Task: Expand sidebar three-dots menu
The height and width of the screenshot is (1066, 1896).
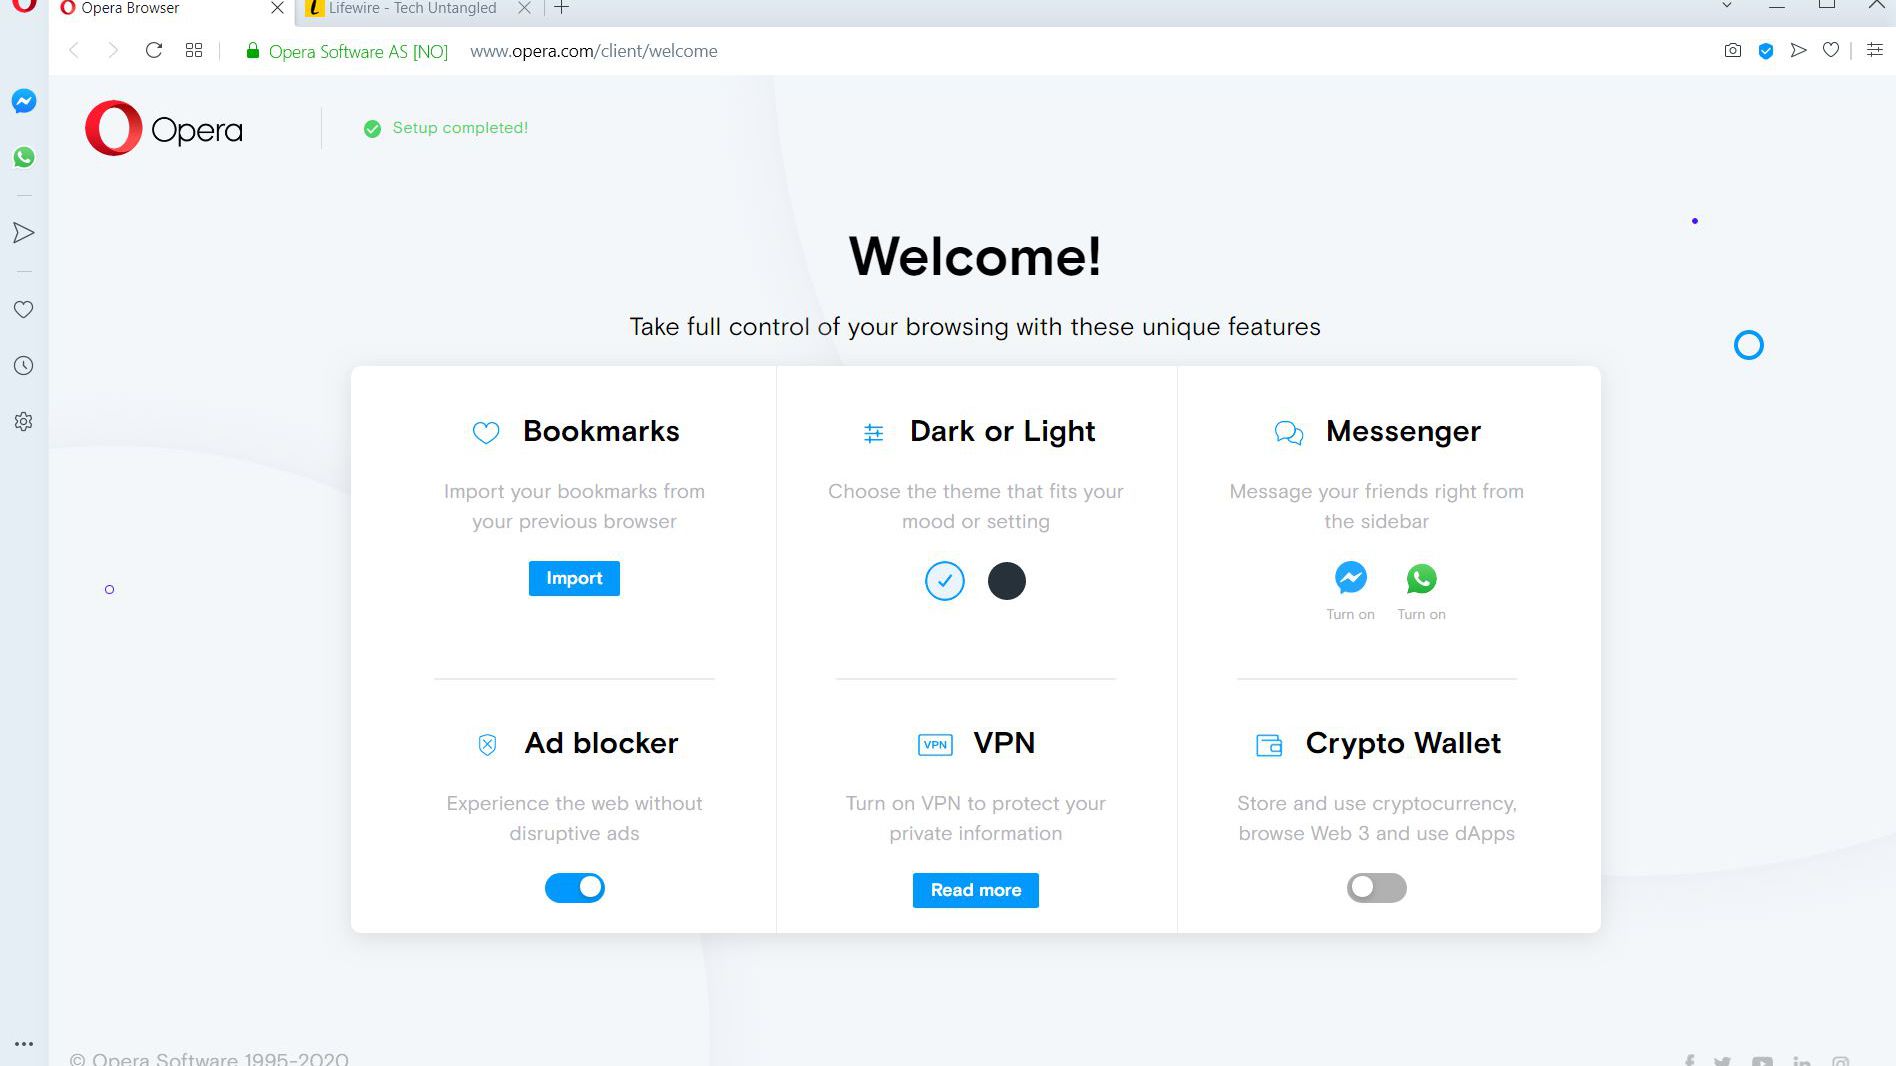Action: [x=24, y=1044]
